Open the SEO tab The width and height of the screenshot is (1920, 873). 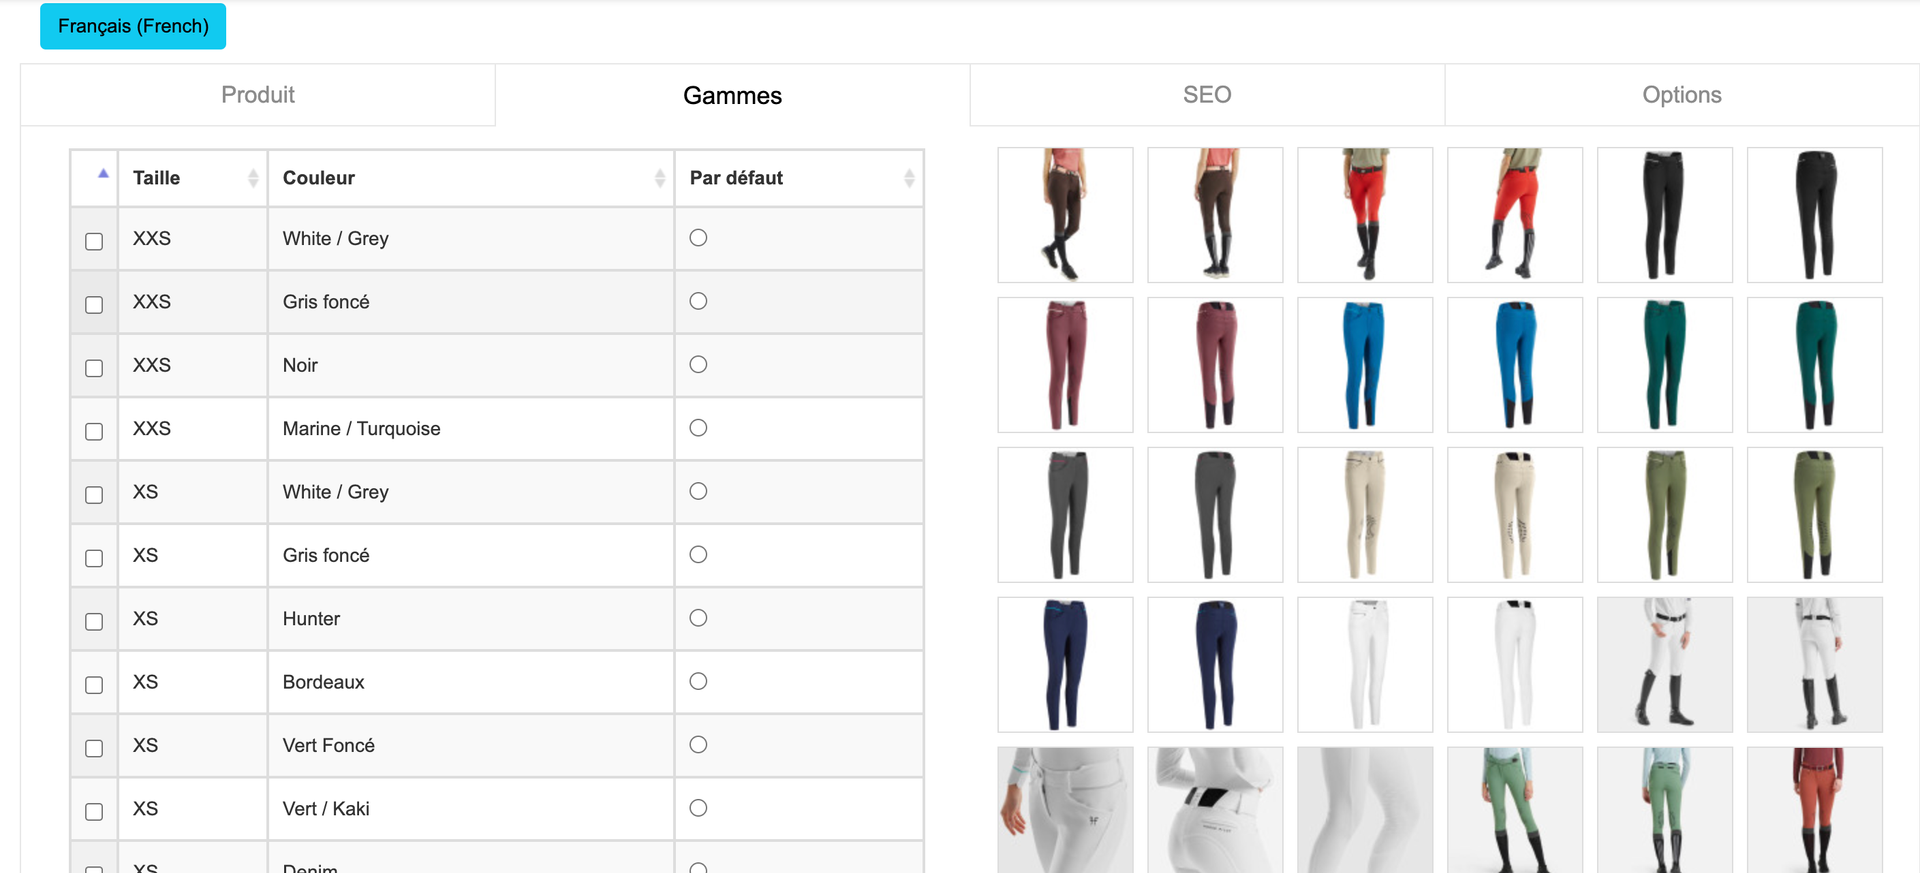coord(1207,95)
